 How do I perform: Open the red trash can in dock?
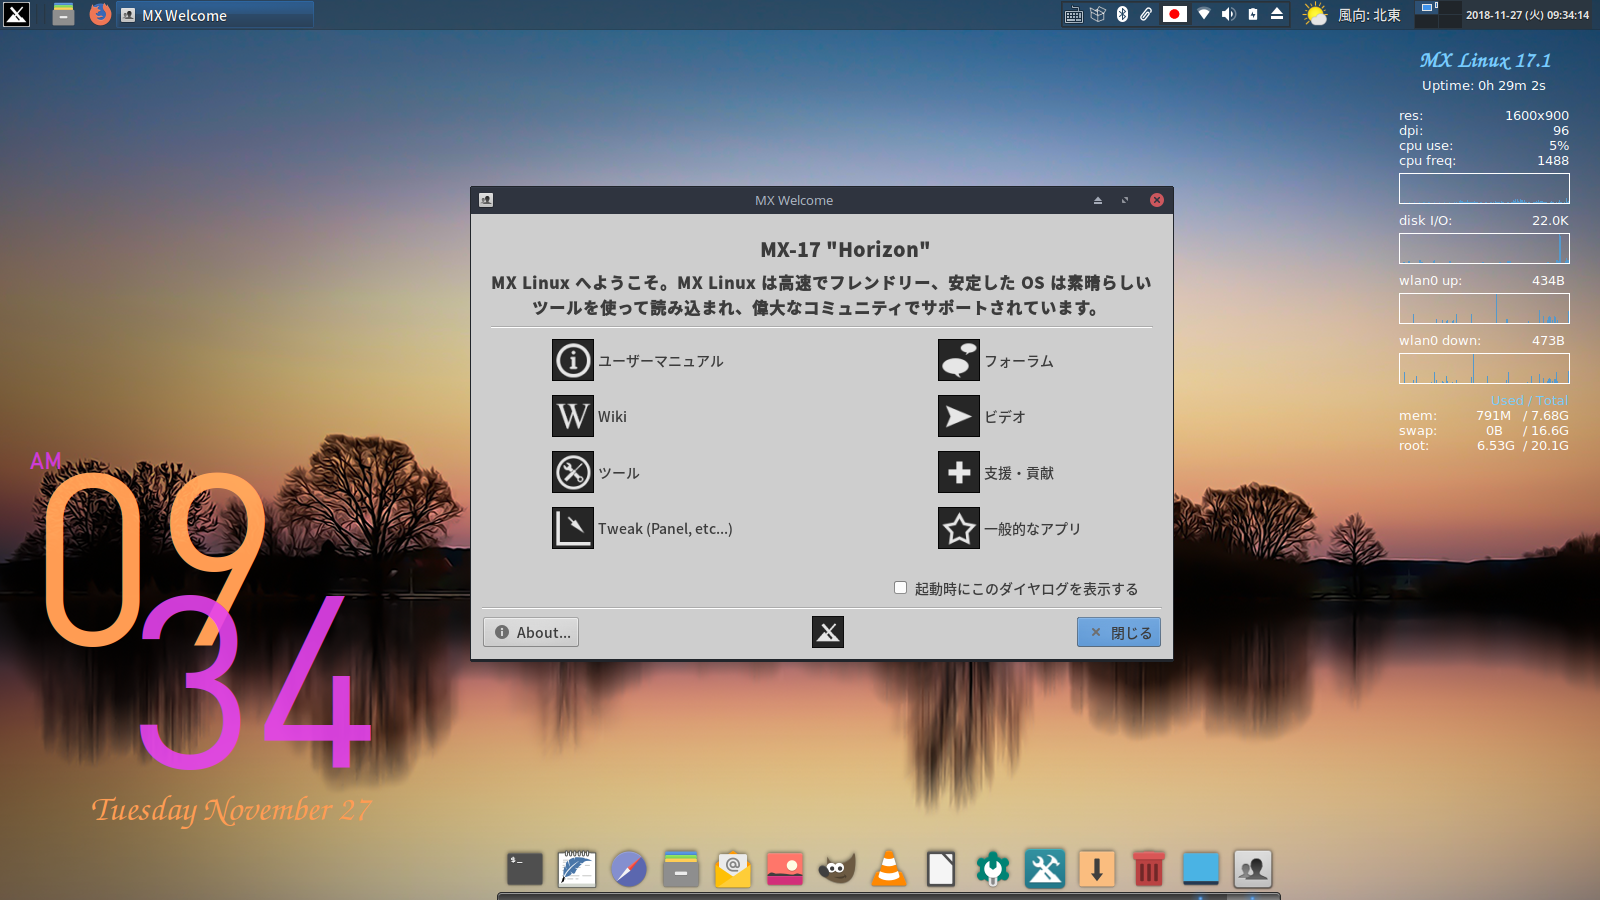1149,869
